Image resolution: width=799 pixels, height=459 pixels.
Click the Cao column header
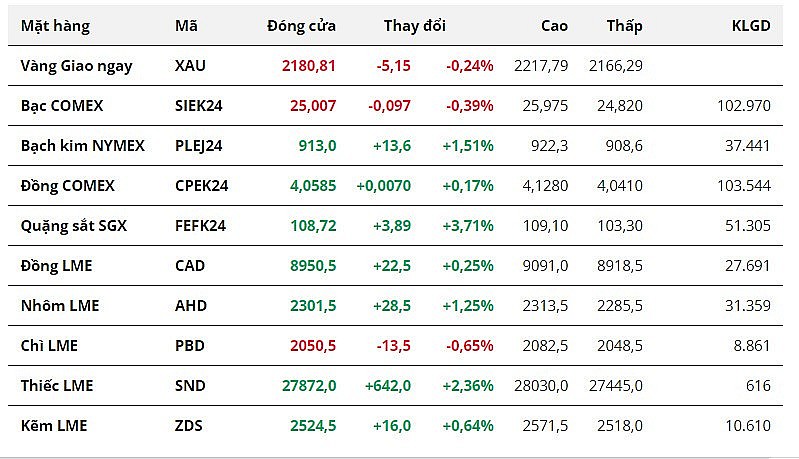point(554,26)
